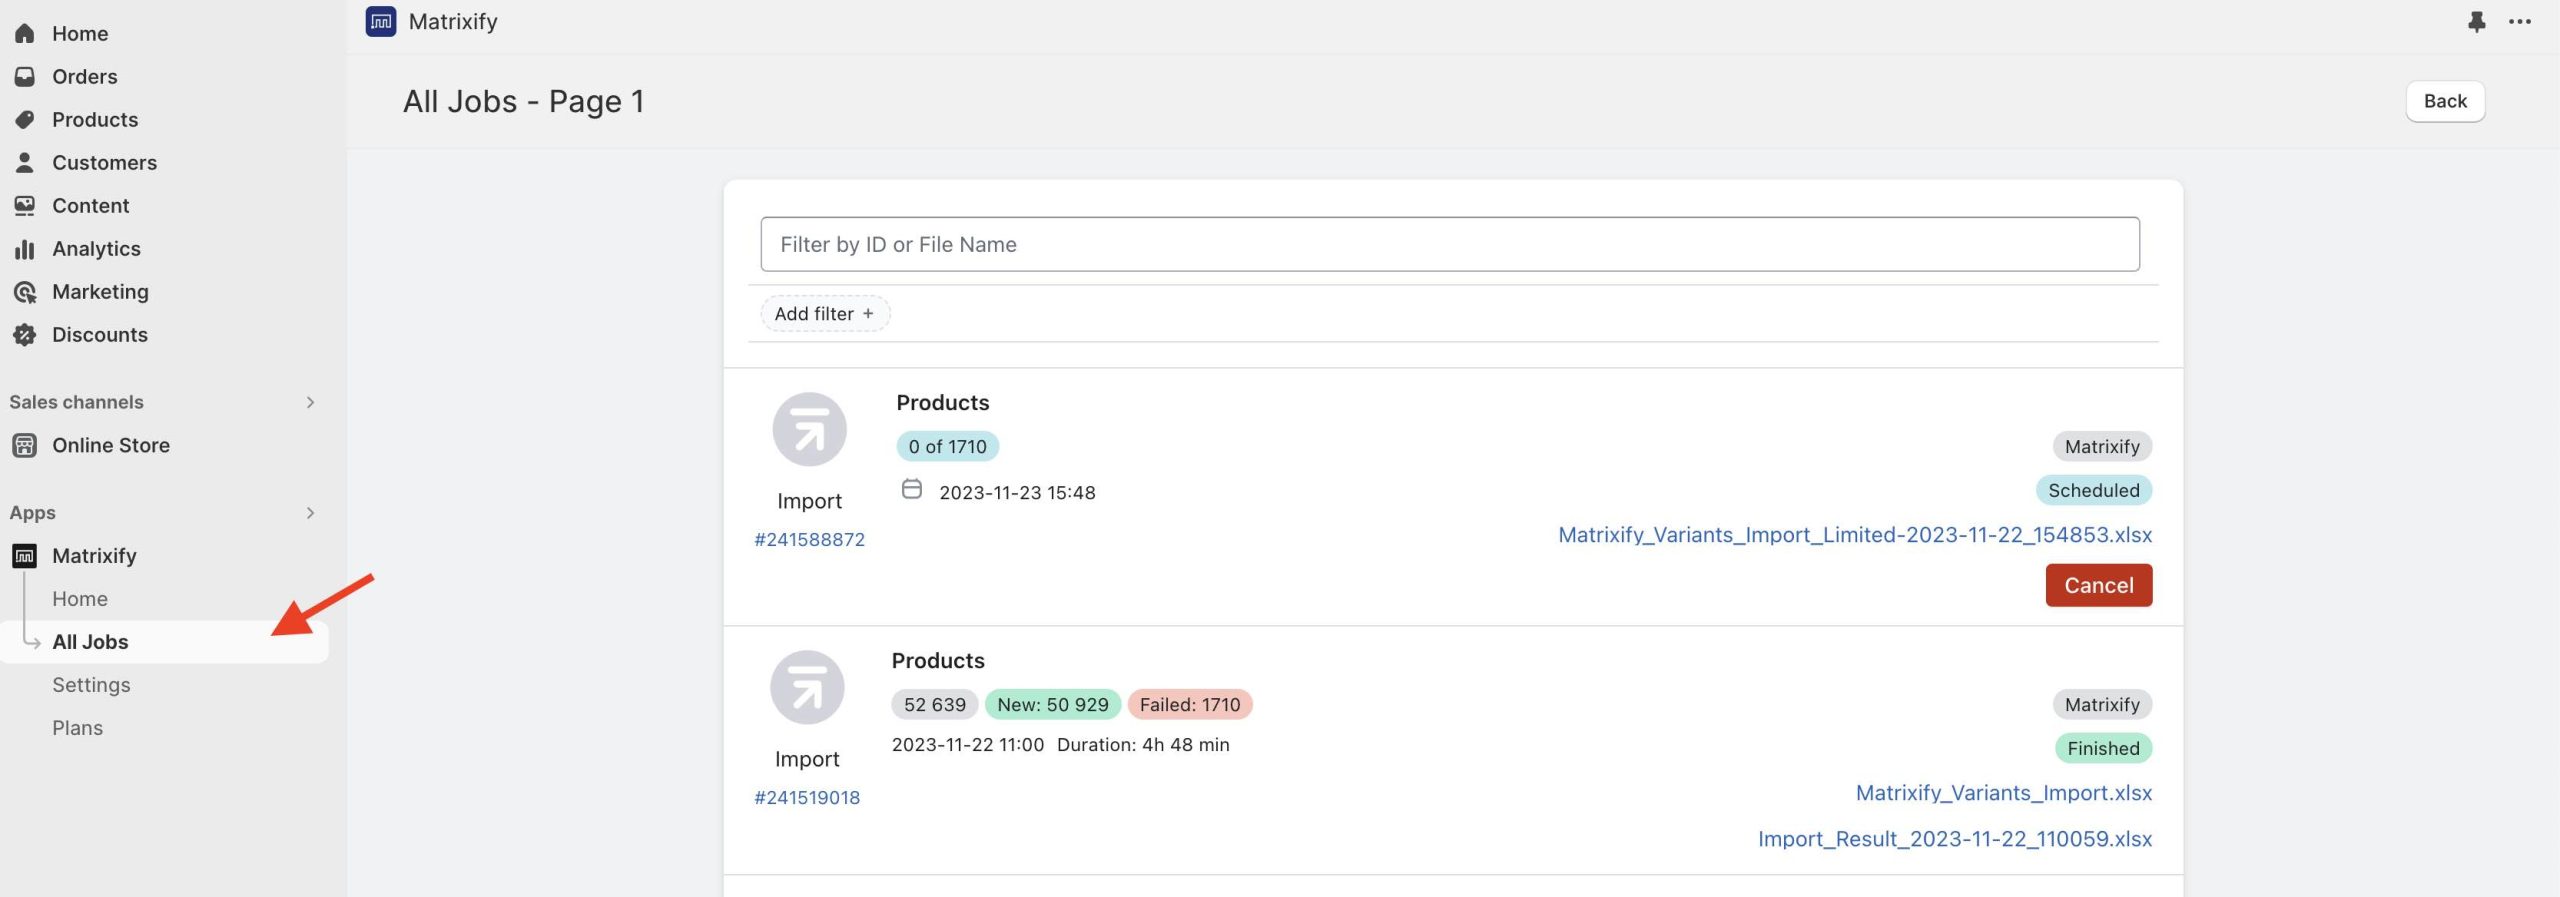Image resolution: width=2560 pixels, height=897 pixels.
Task: Open Home in the main sidebar
Action: (x=80, y=33)
